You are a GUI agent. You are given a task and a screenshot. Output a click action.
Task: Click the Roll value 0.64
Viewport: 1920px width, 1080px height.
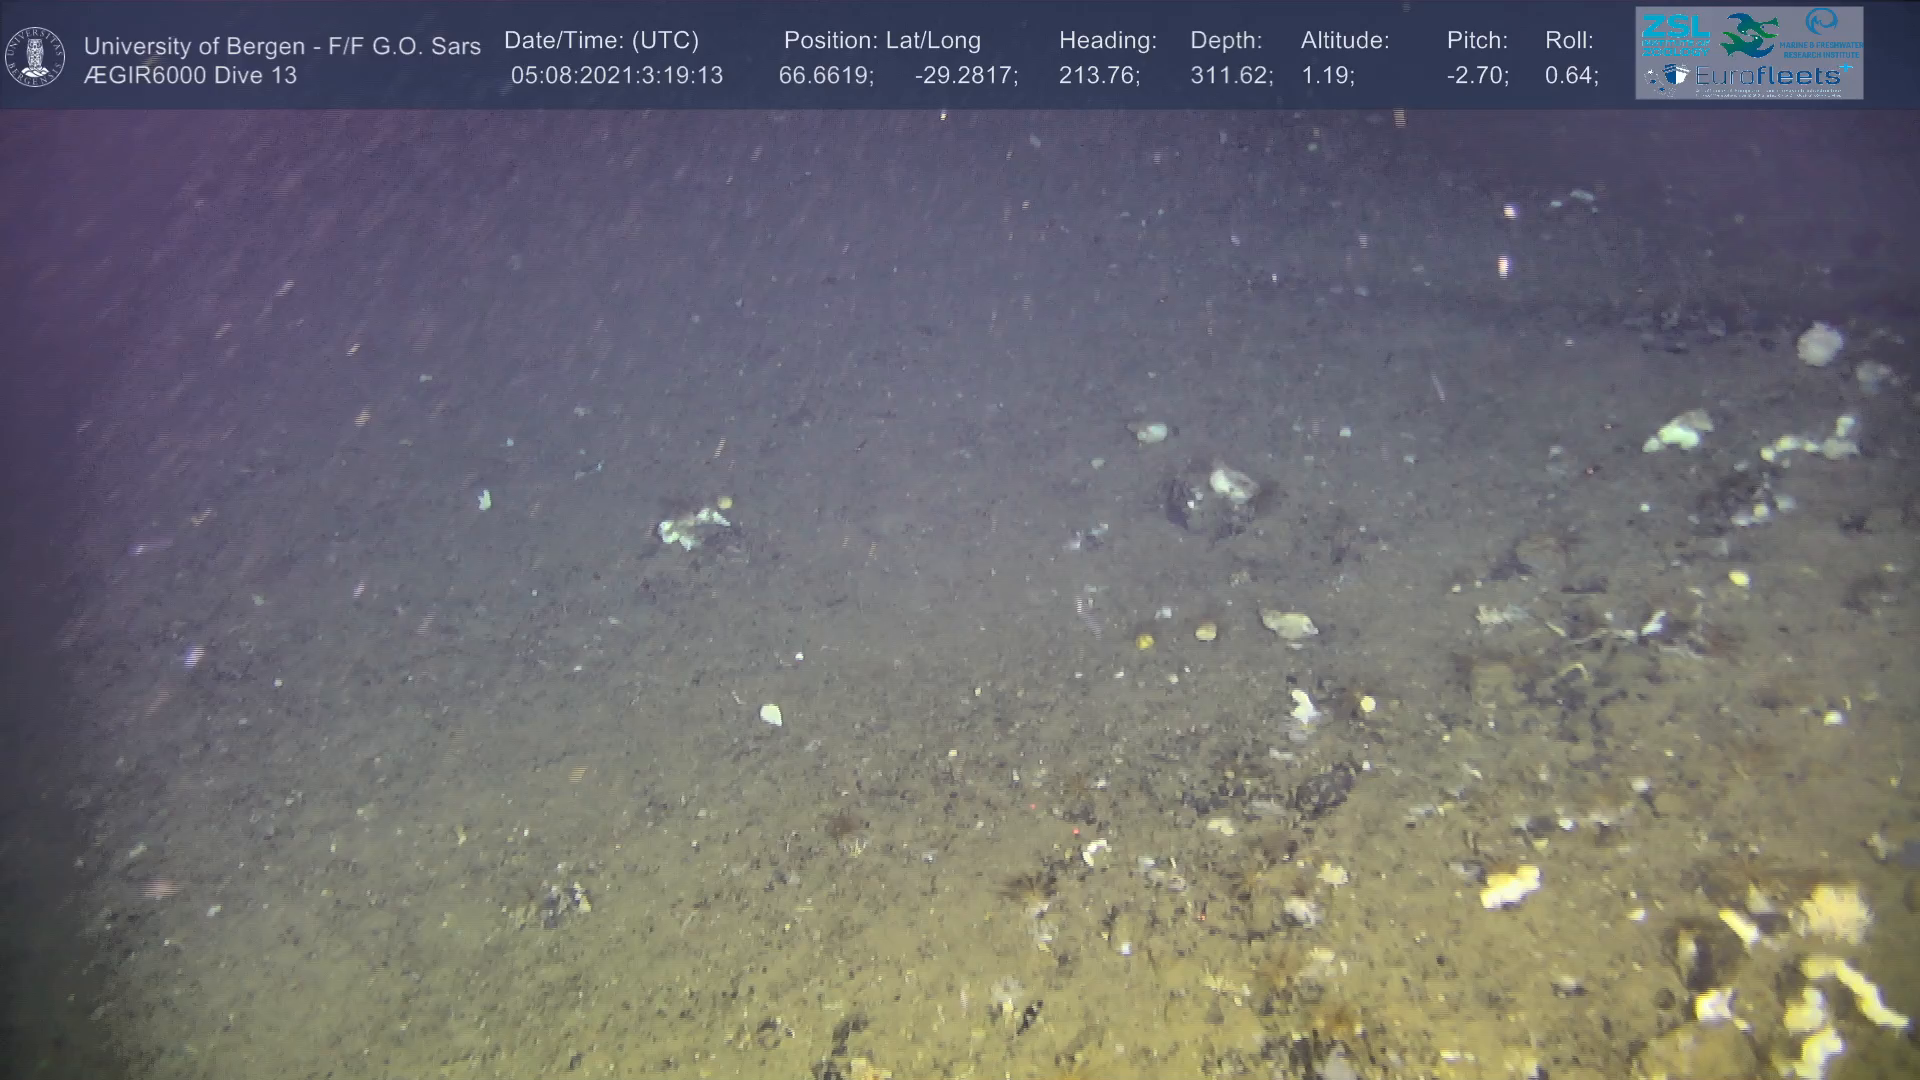tap(1571, 76)
